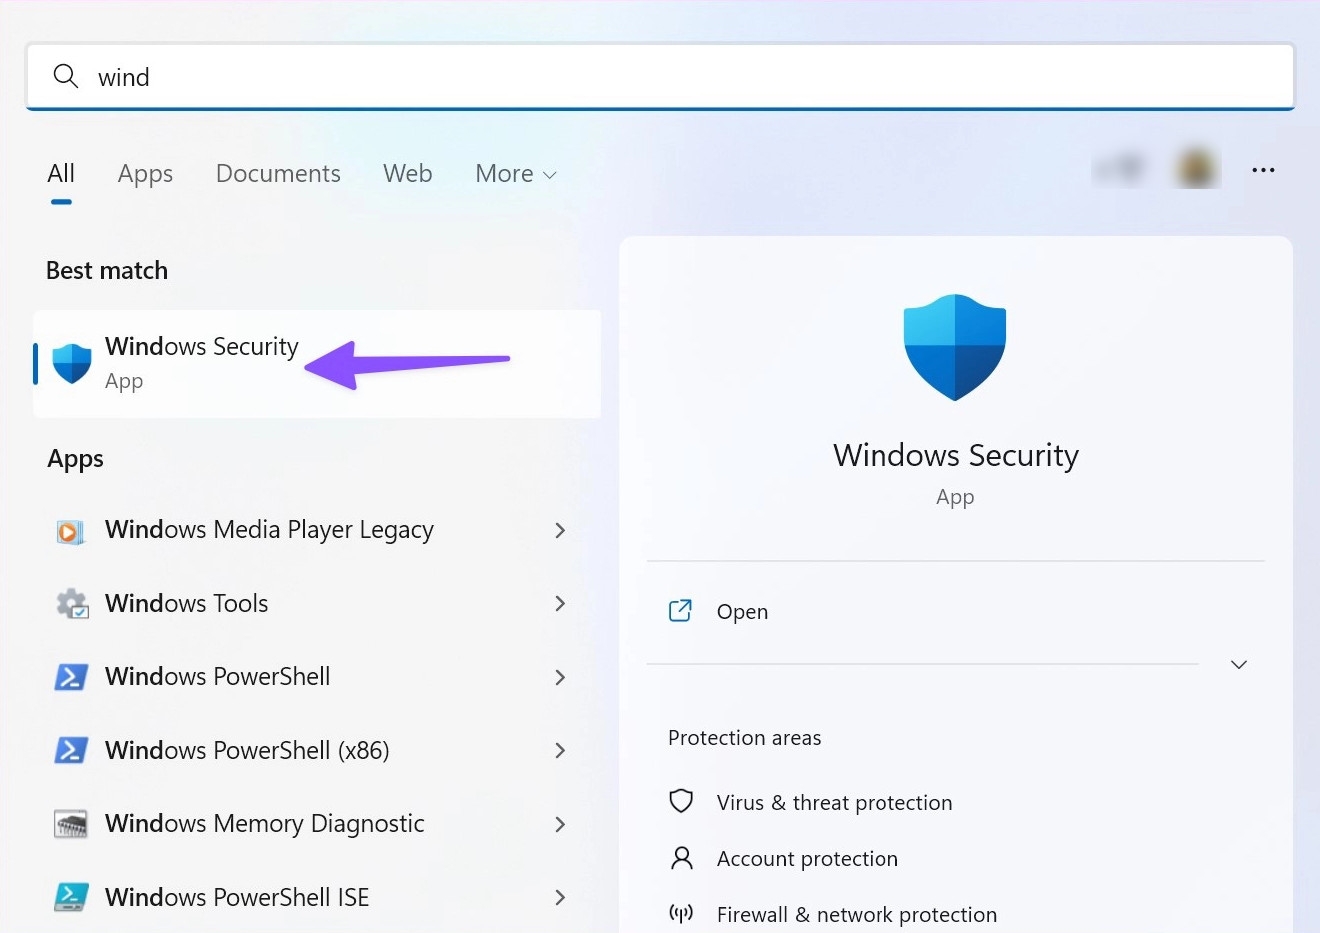
Task: Switch to the Apps tab
Action: [145, 173]
